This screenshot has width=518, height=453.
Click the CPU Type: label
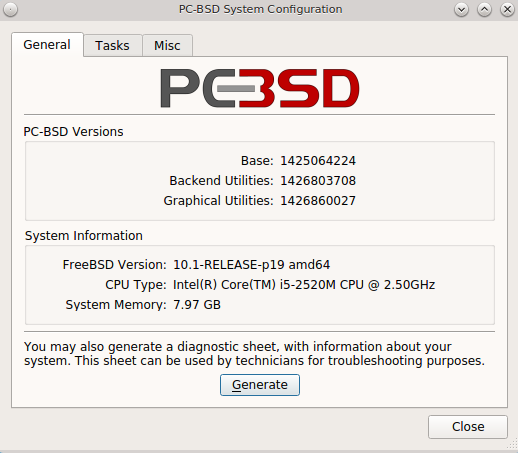136,285
